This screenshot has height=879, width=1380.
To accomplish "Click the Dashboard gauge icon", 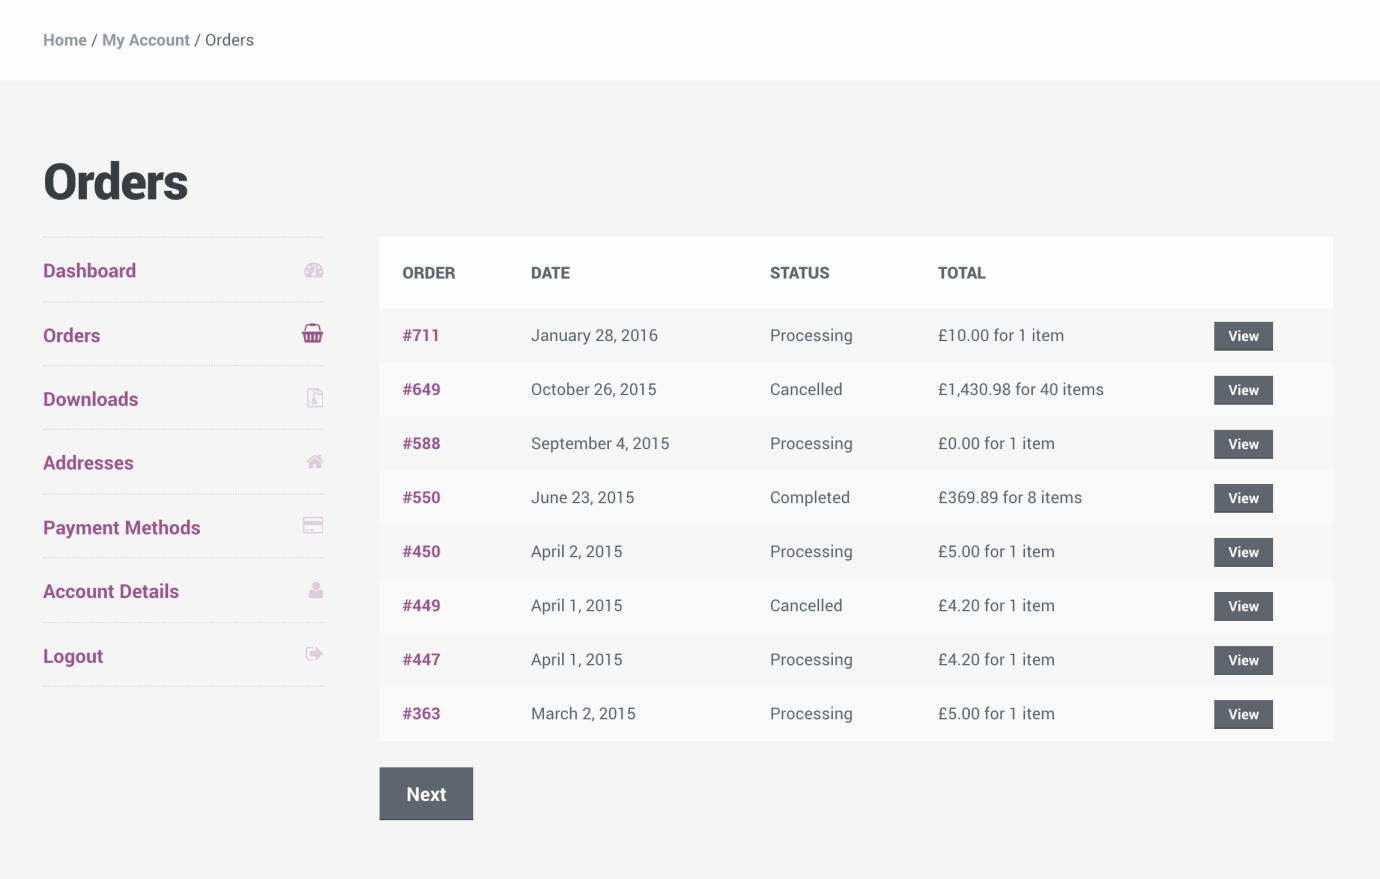I will pos(314,270).
